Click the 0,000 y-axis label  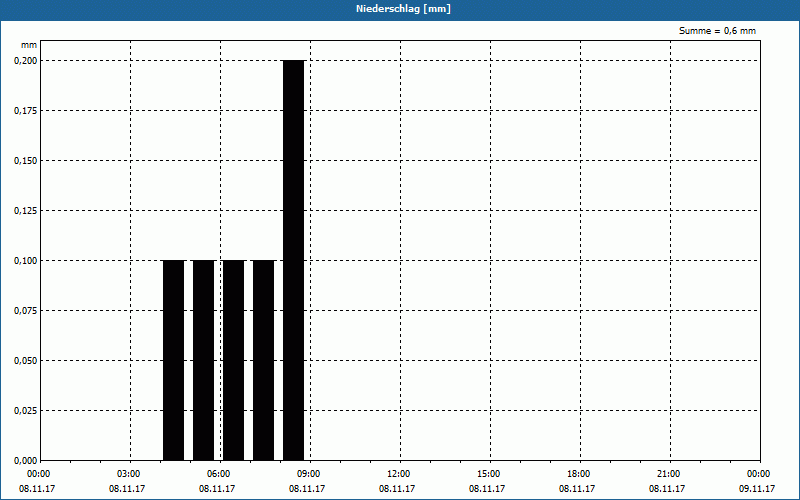coord(26,461)
